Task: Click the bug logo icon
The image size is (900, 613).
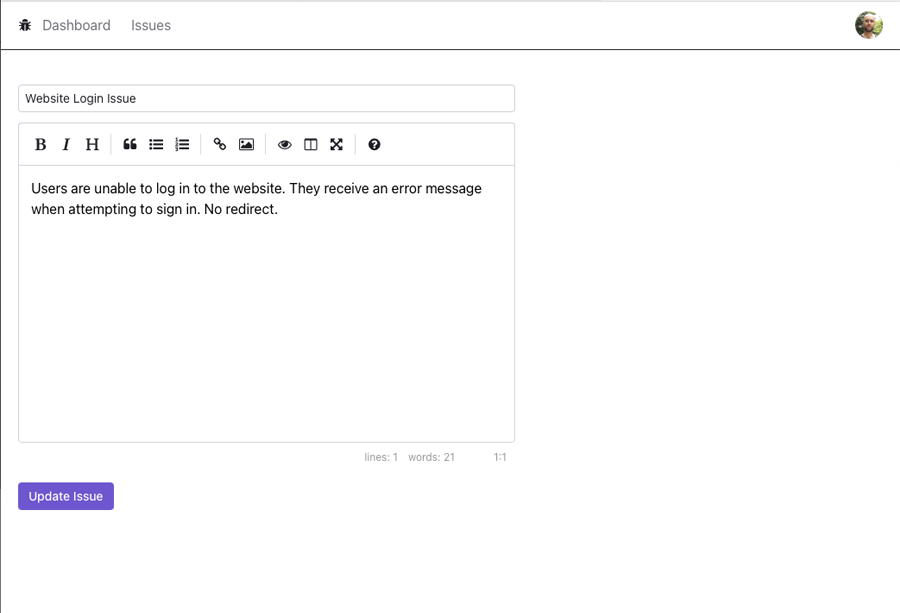Action: pos(25,25)
